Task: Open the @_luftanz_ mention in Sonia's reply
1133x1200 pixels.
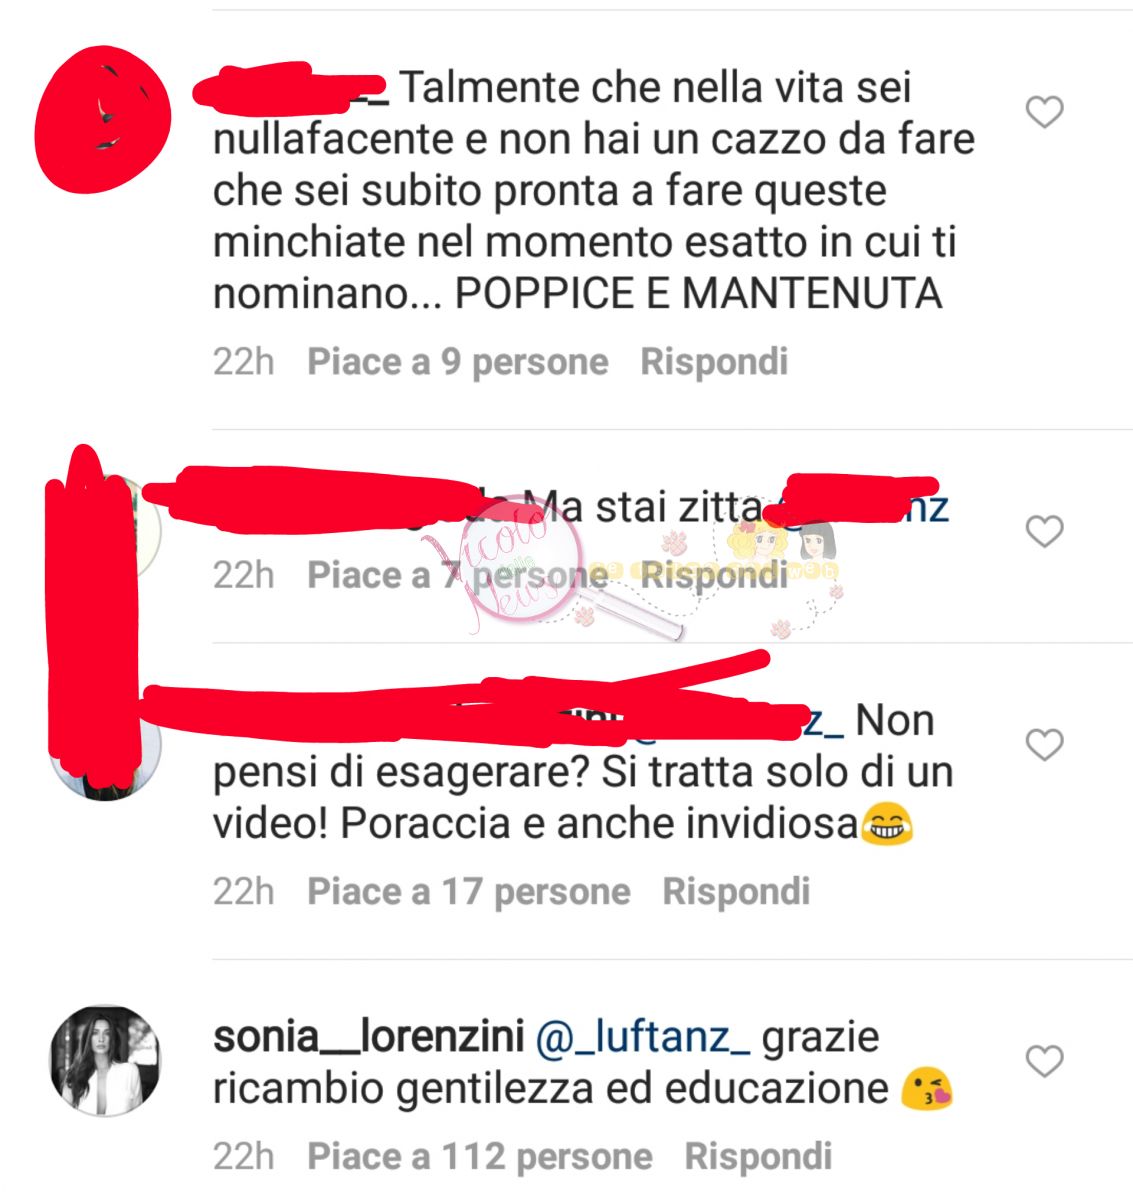Action: click(643, 1037)
